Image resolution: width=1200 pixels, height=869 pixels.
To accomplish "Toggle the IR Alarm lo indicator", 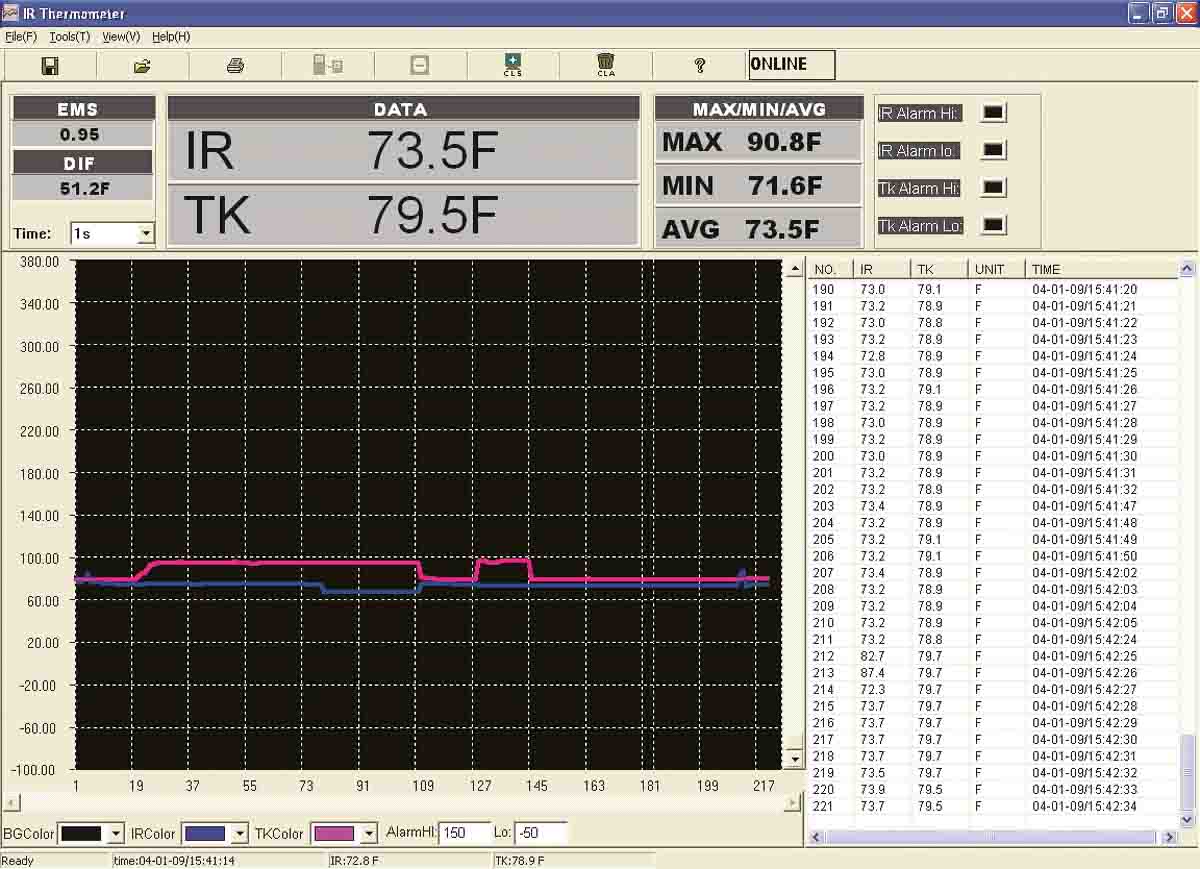I will coord(993,150).
